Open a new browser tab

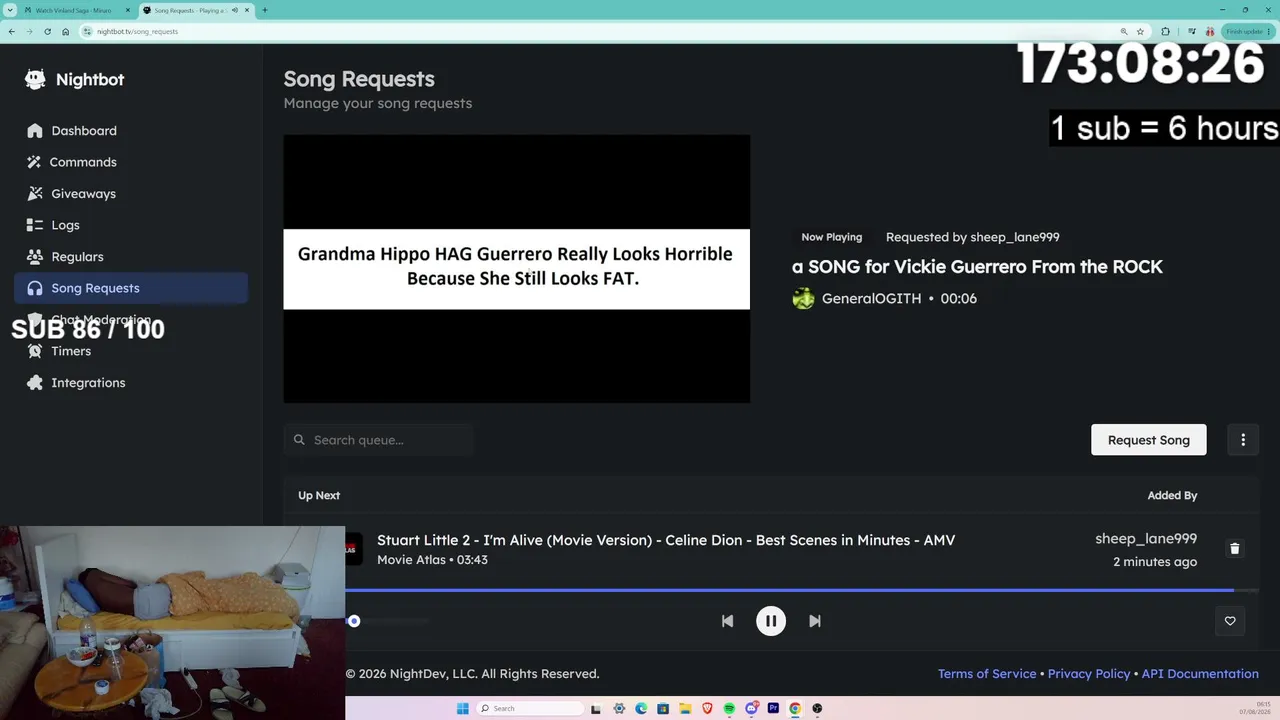pyautogui.click(x=265, y=10)
